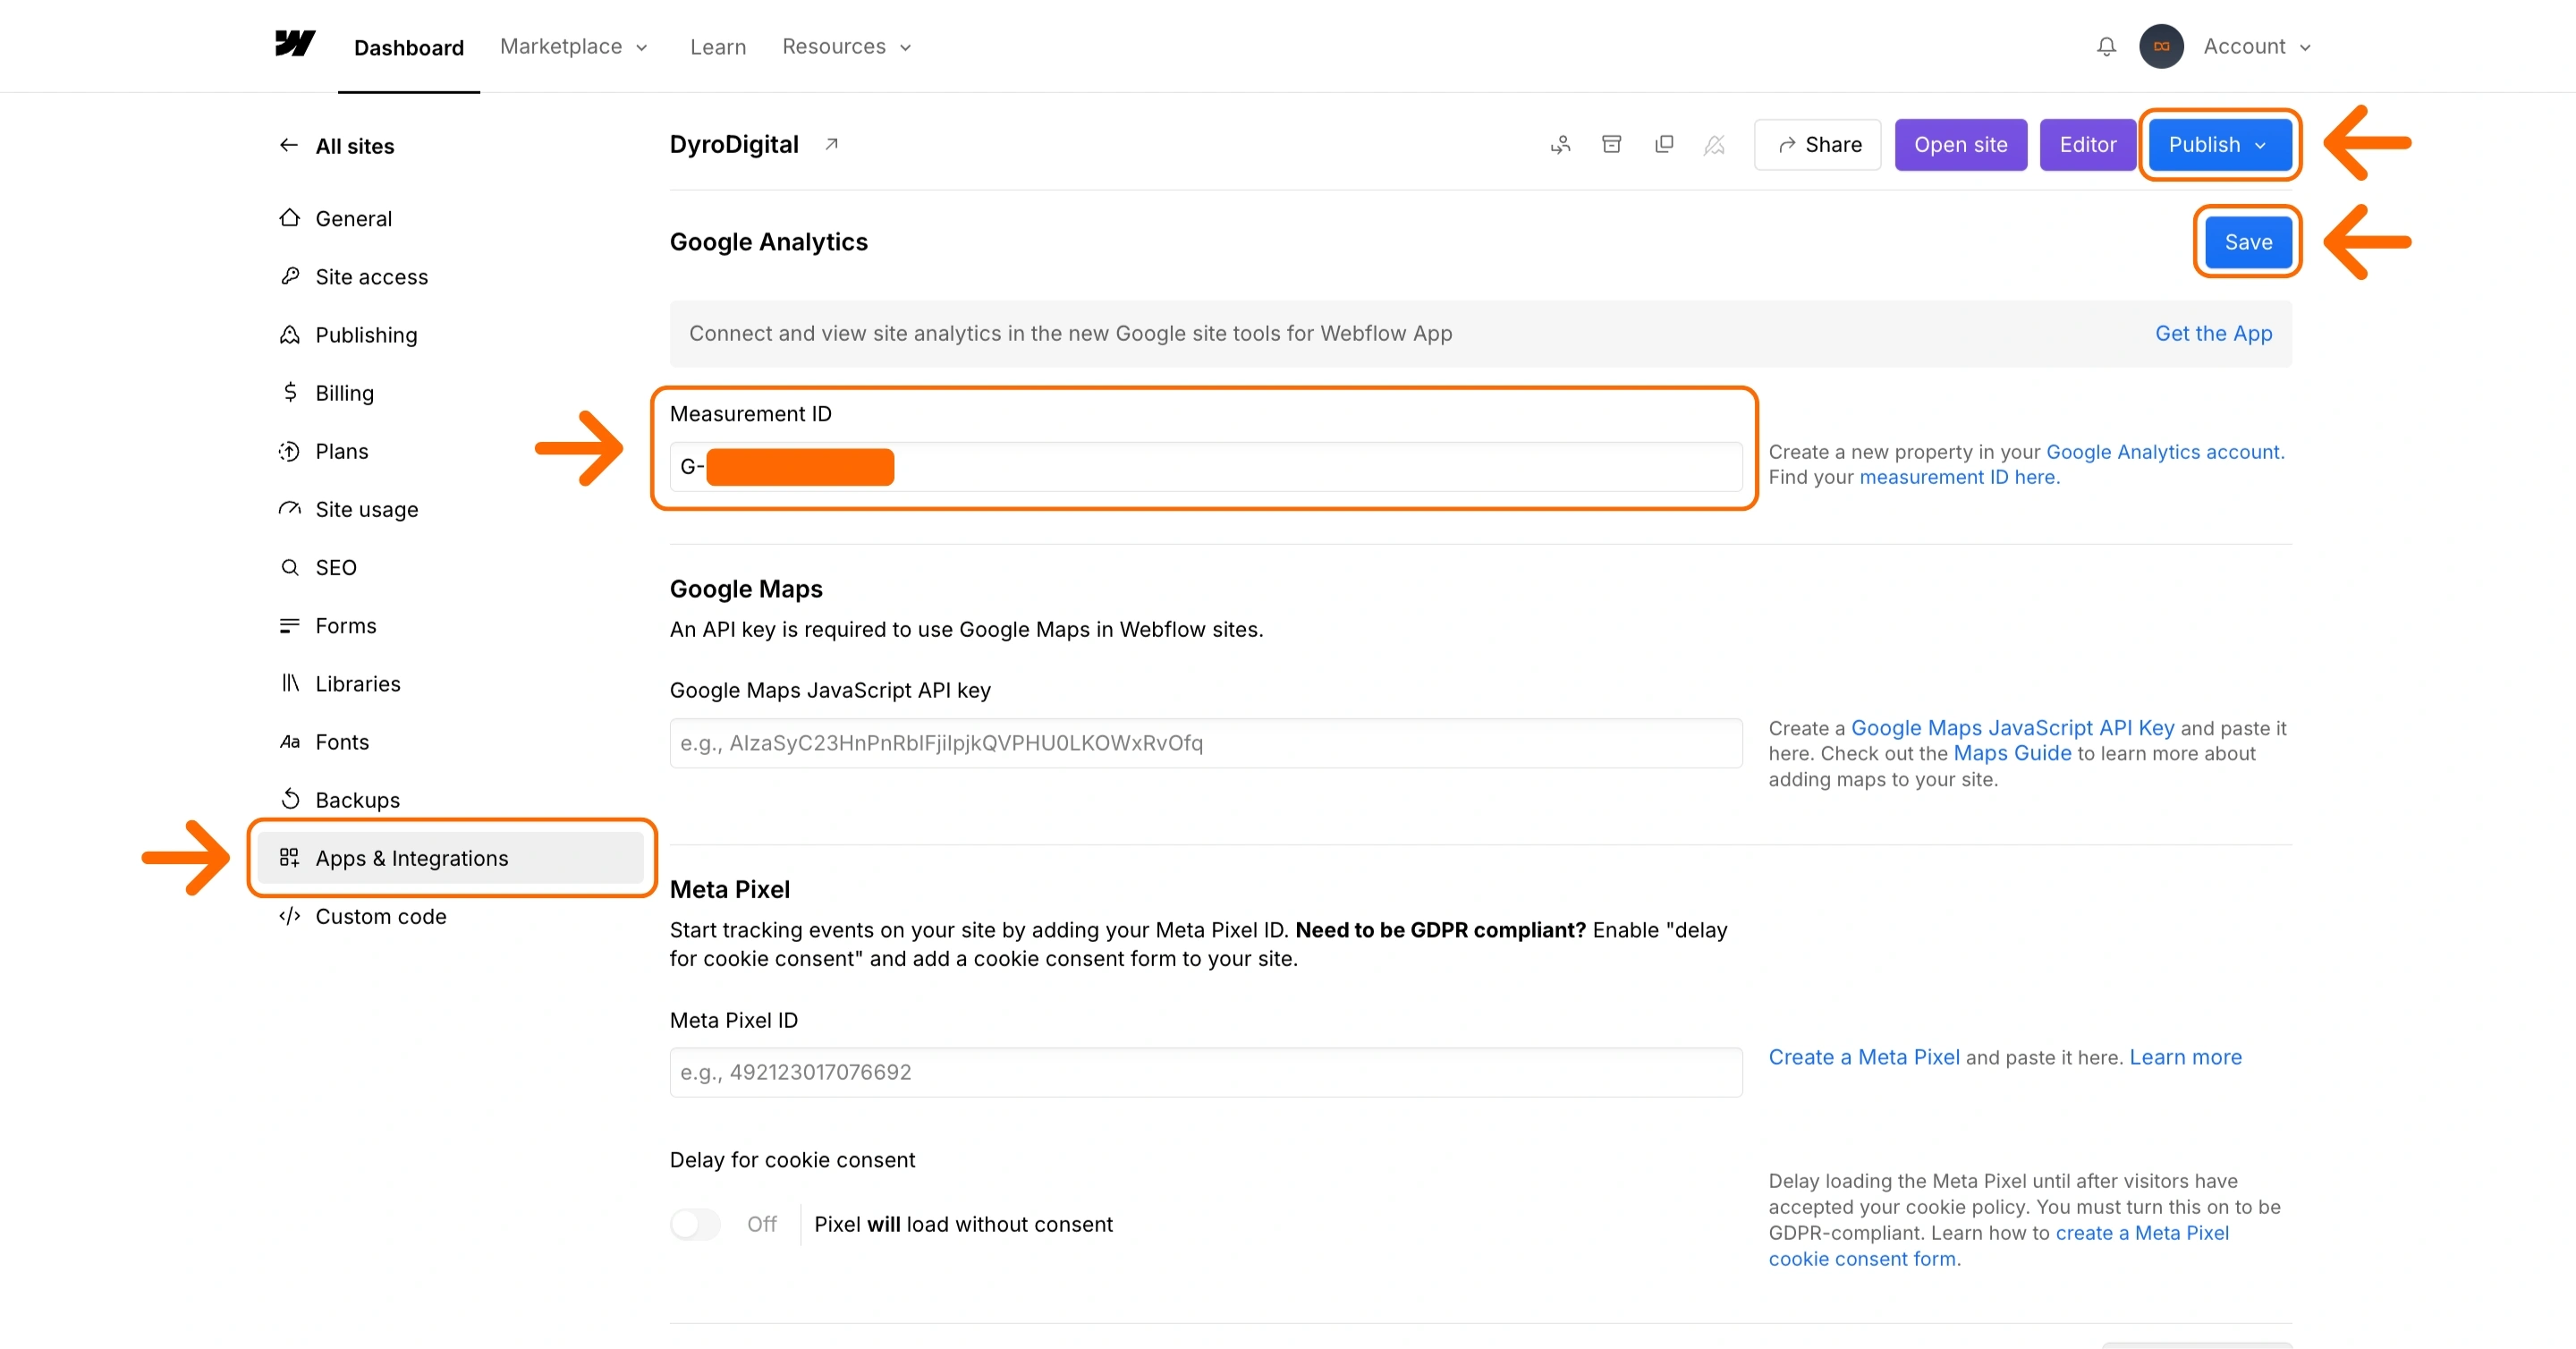The width and height of the screenshot is (2576, 1349).
Task: Toggle Delay for cookie consent switch
Action: (x=695, y=1223)
